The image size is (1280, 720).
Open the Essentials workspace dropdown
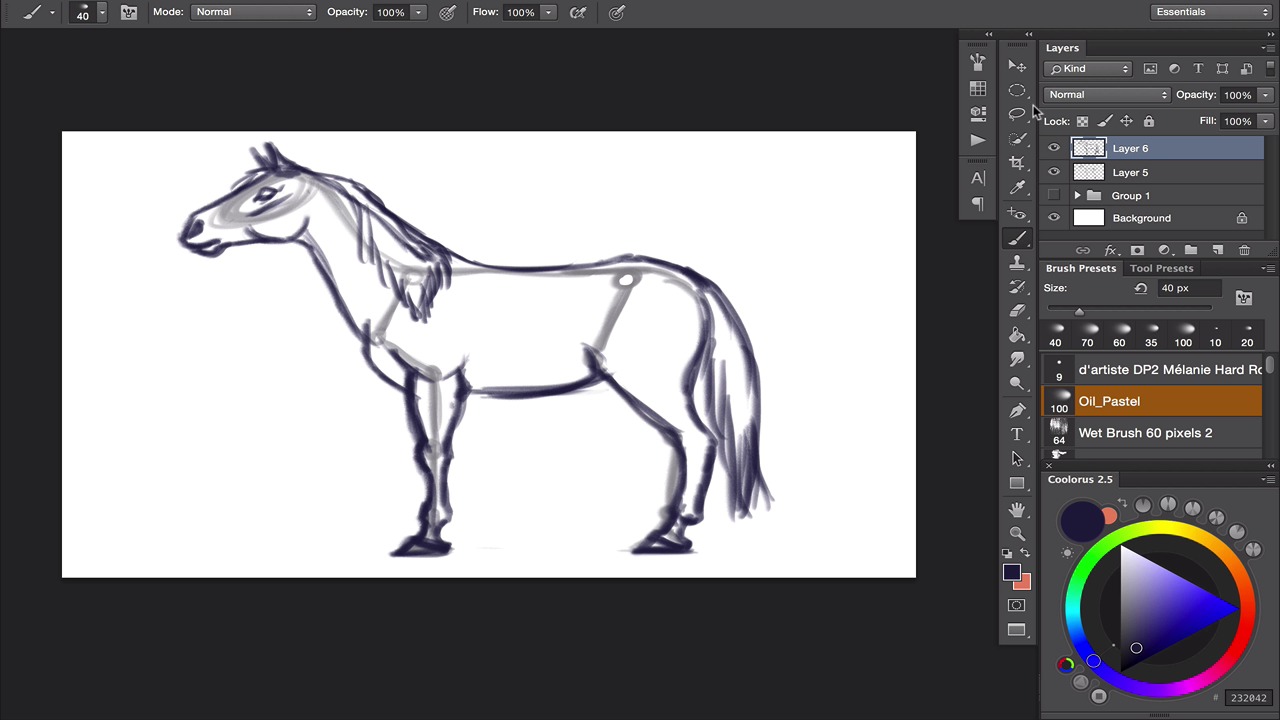[x=1210, y=12]
